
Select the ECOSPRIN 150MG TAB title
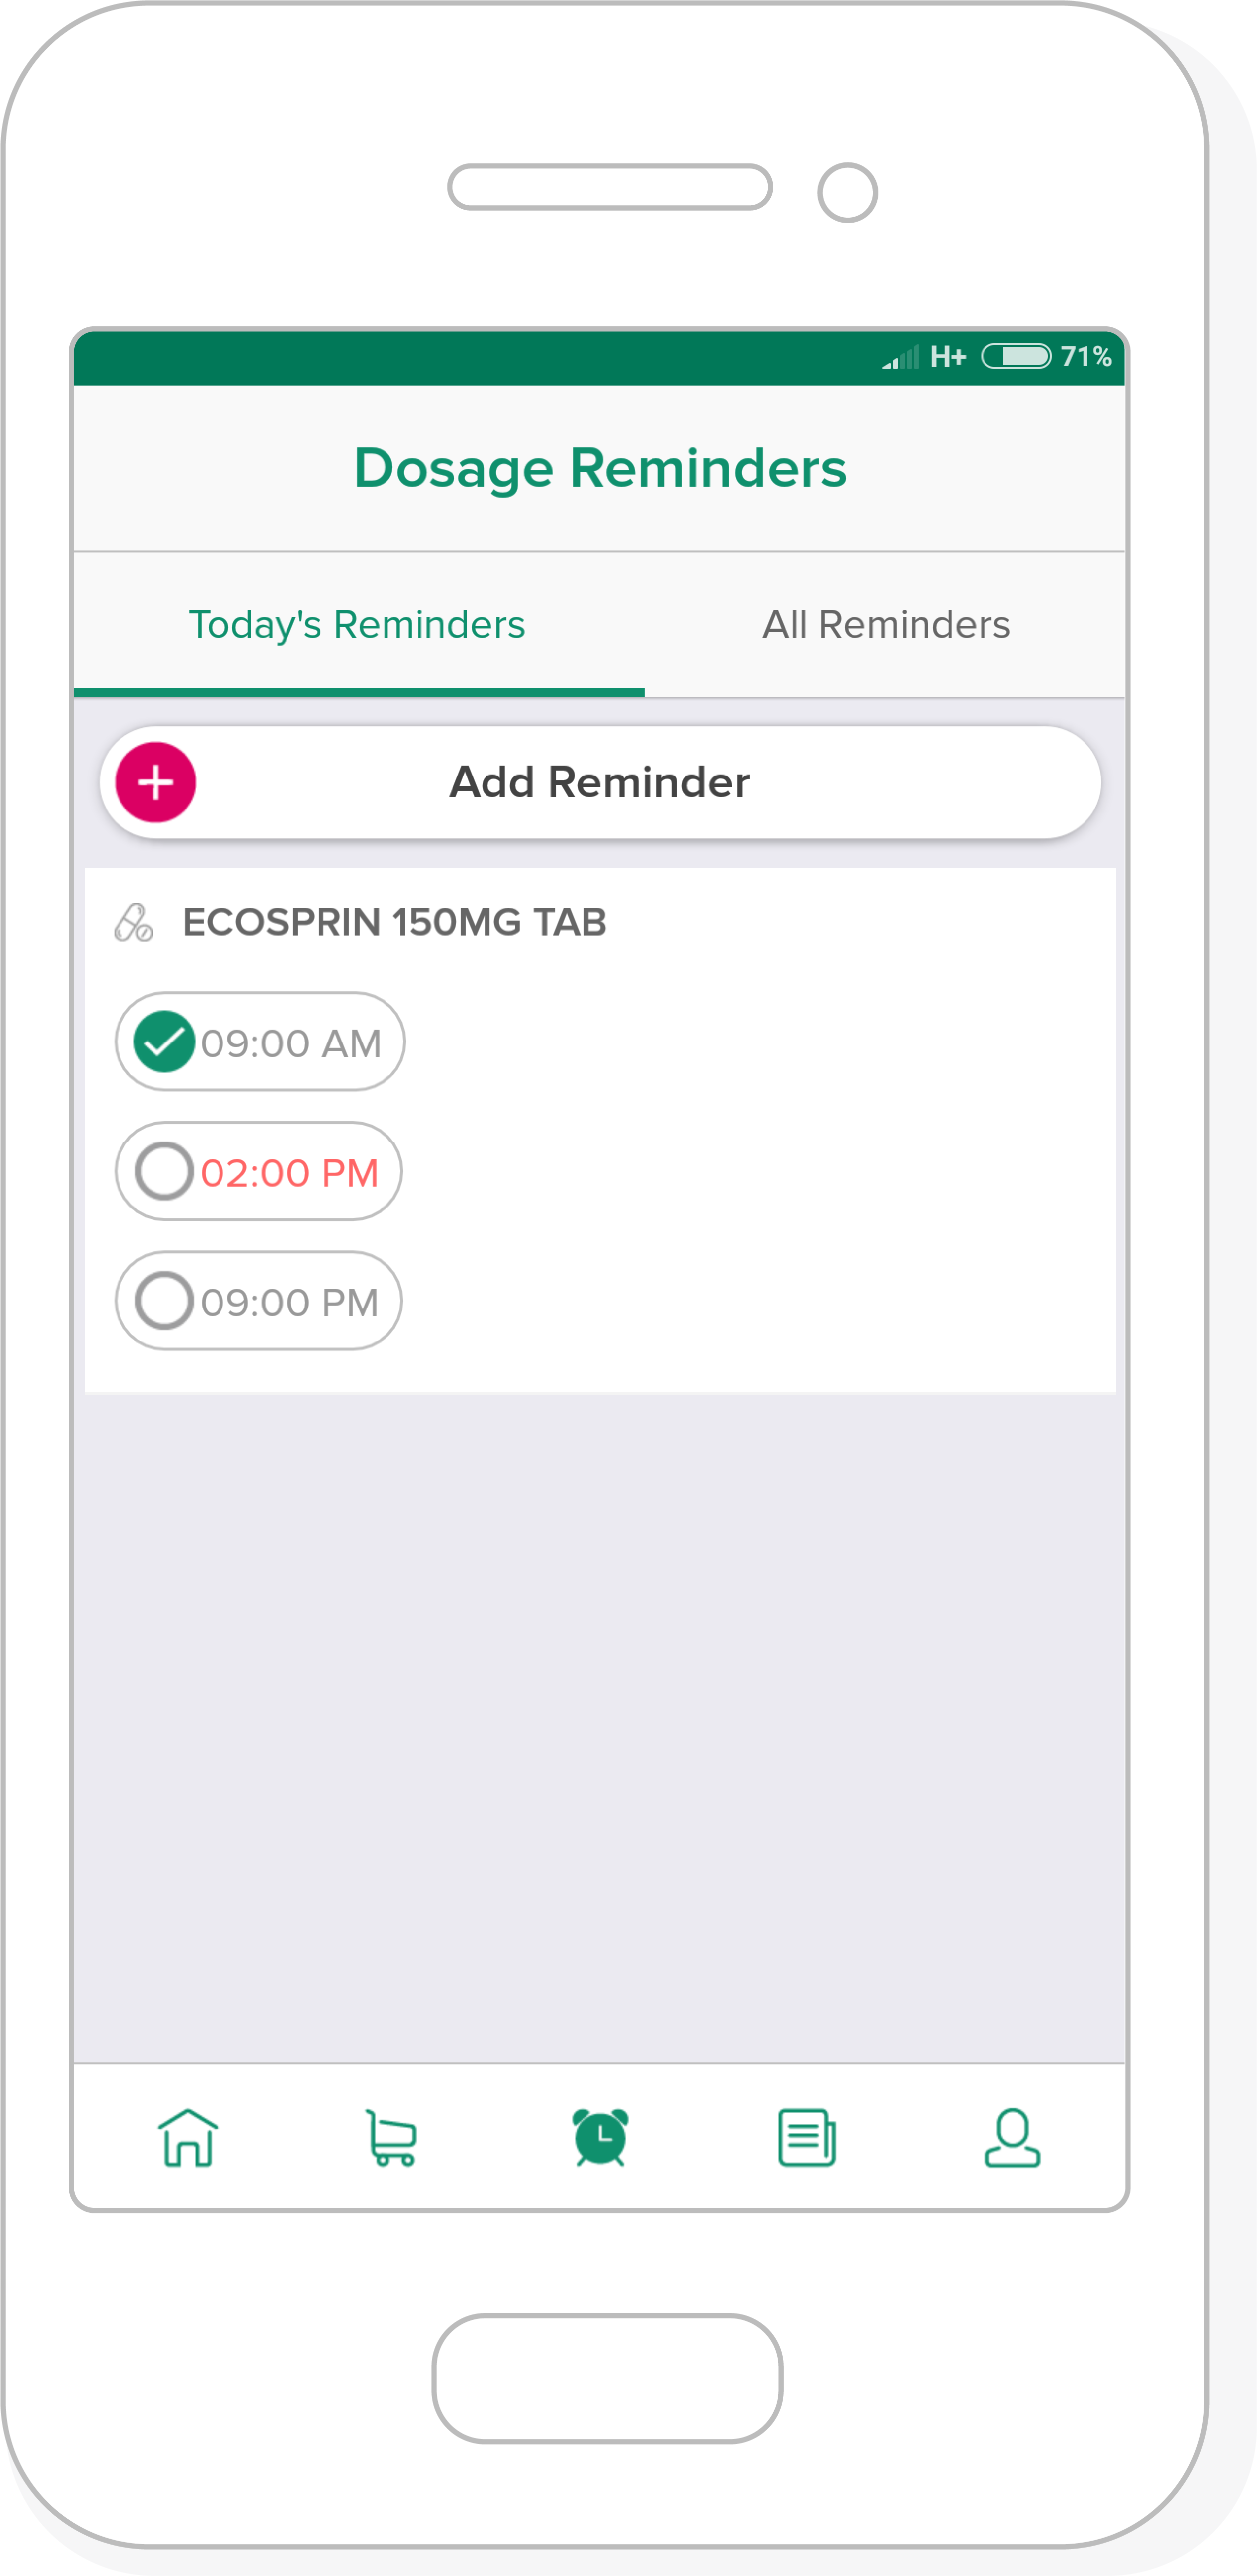pyautogui.click(x=394, y=923)
